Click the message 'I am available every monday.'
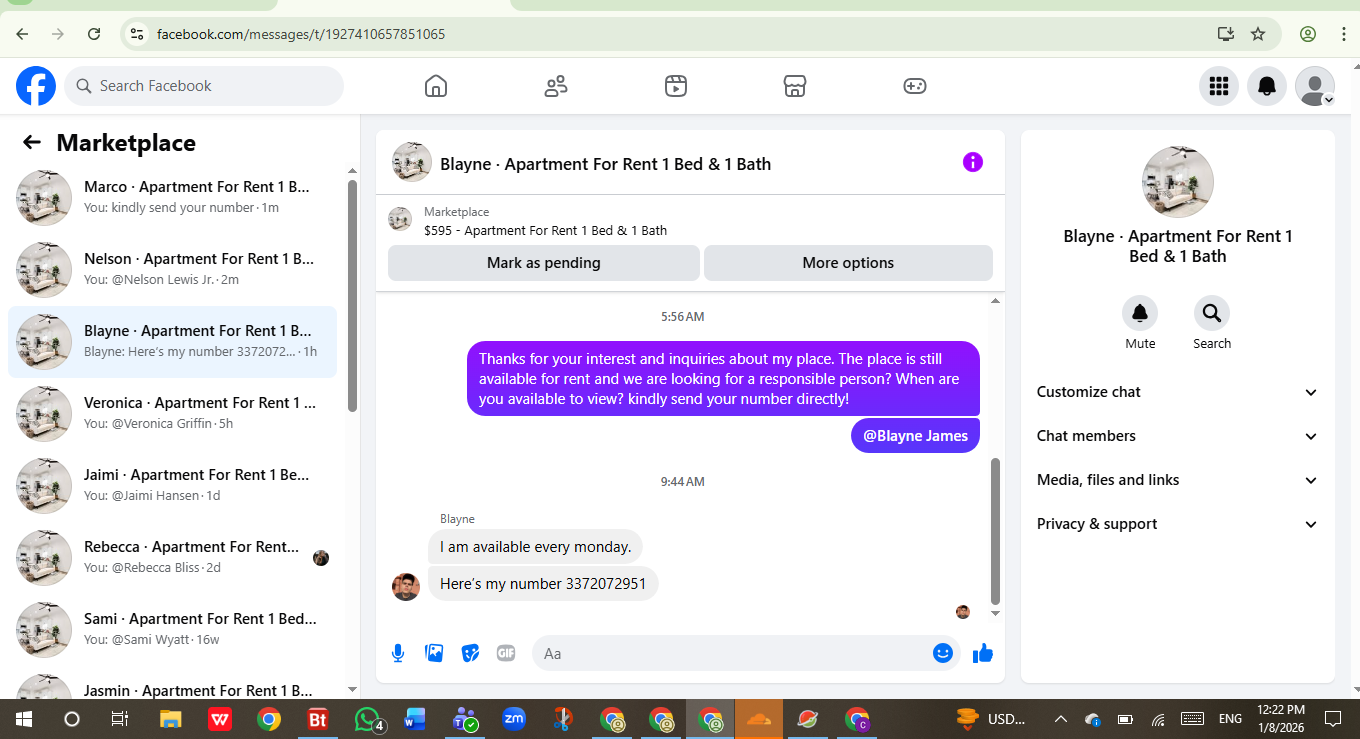 (x=536, y=547)
